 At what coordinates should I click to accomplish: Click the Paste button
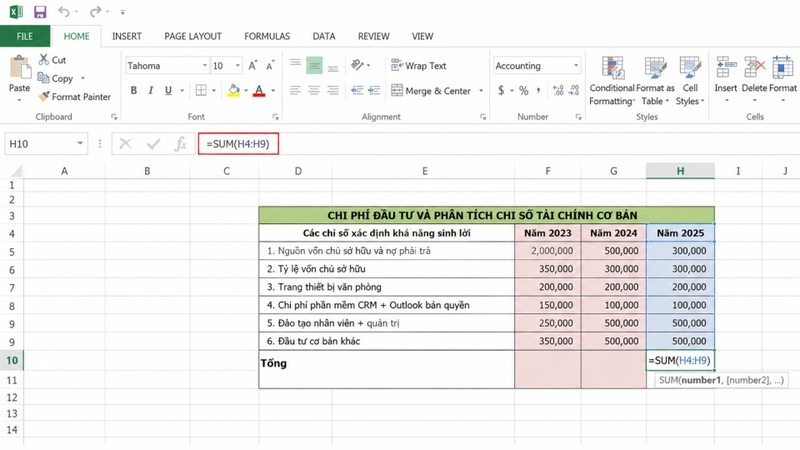19,78
